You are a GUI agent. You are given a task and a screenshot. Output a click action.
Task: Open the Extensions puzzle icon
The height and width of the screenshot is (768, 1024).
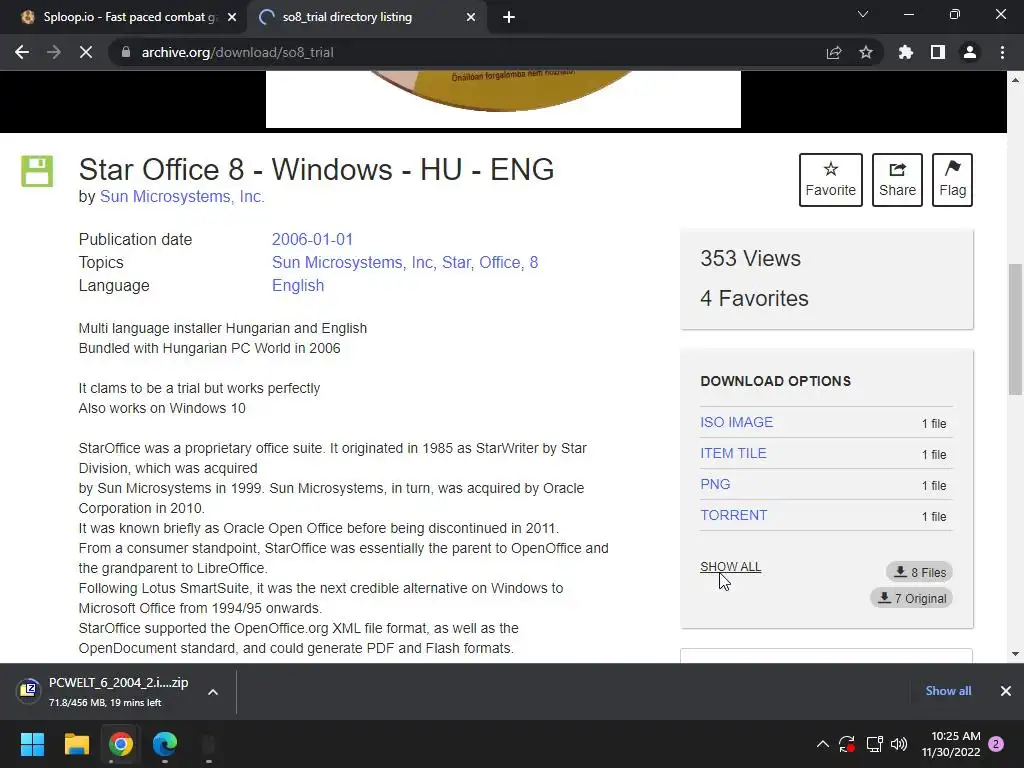pyautogui.click(x=905, y=52)
